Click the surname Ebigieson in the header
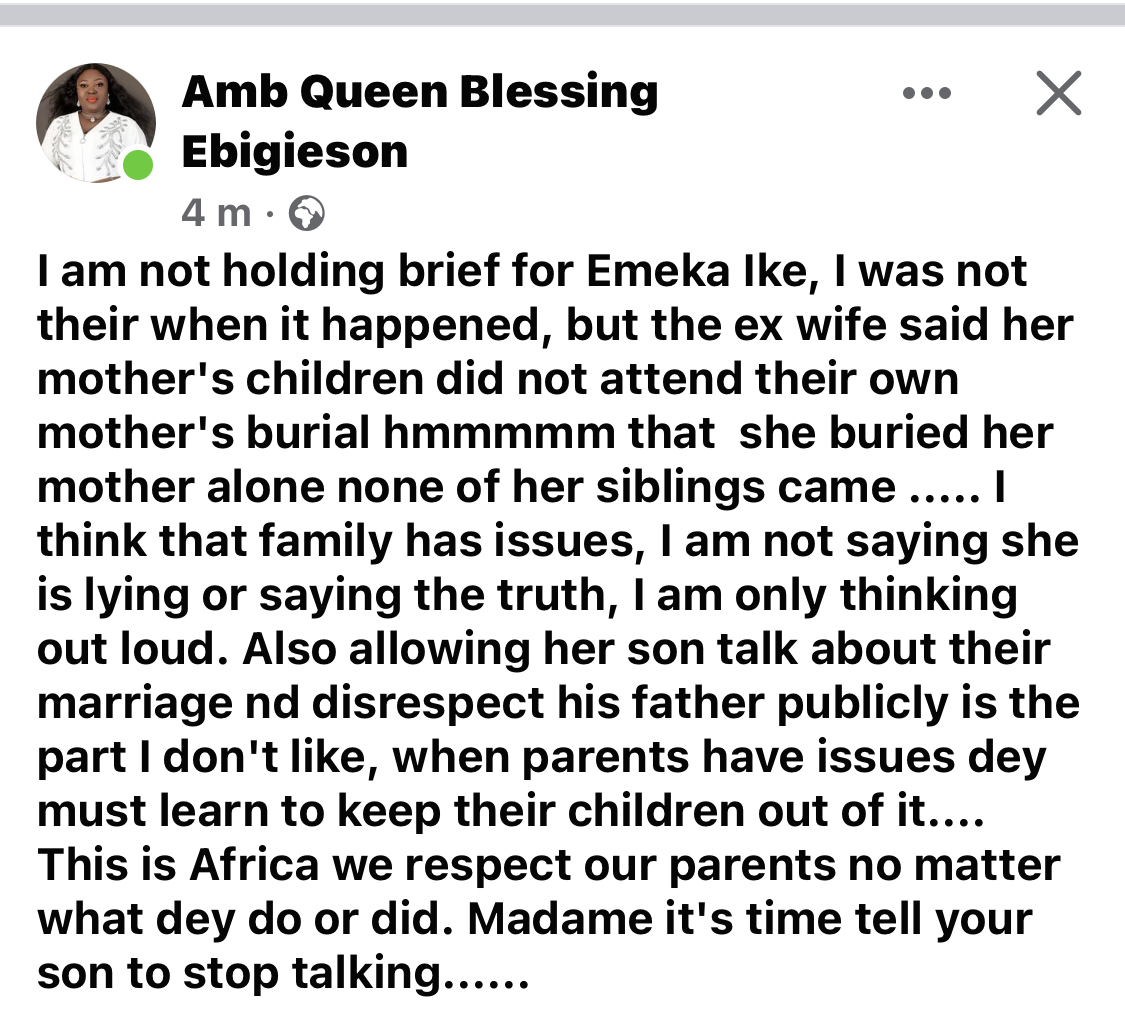 295,153
